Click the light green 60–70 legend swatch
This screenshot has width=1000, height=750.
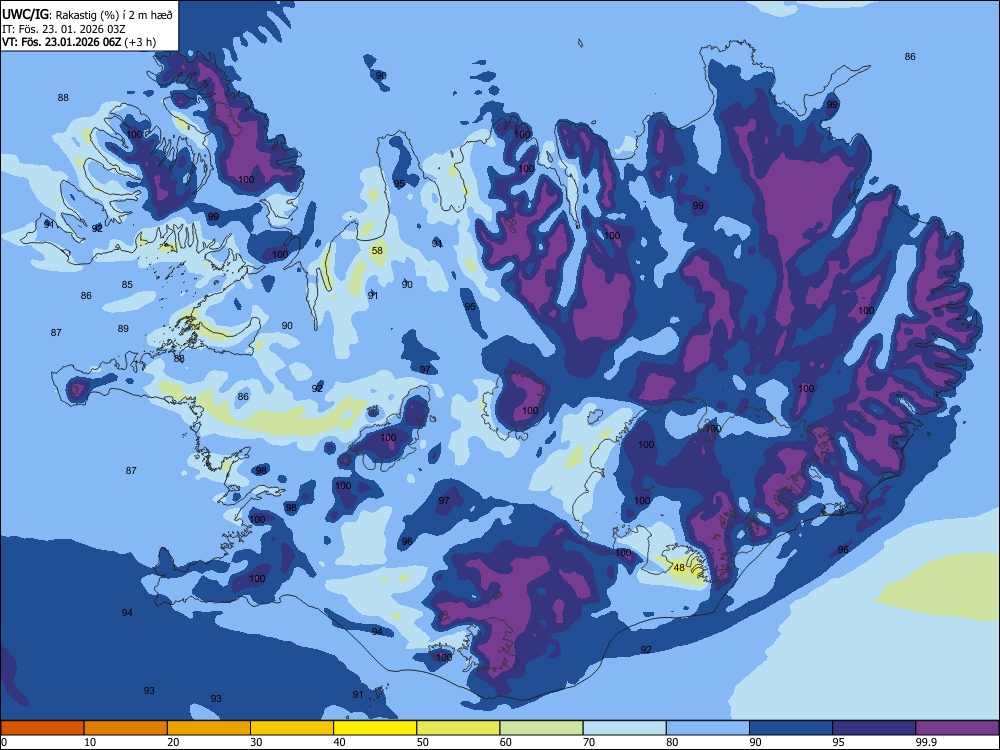[541, 728]
